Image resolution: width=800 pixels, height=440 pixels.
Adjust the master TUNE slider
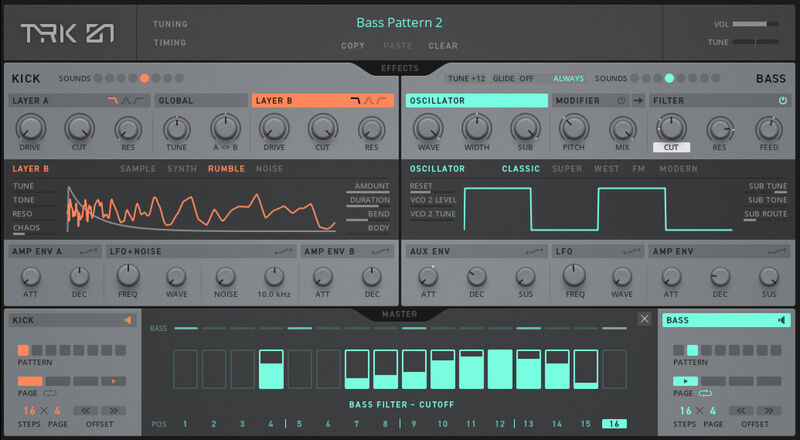[x=756, y=42]
